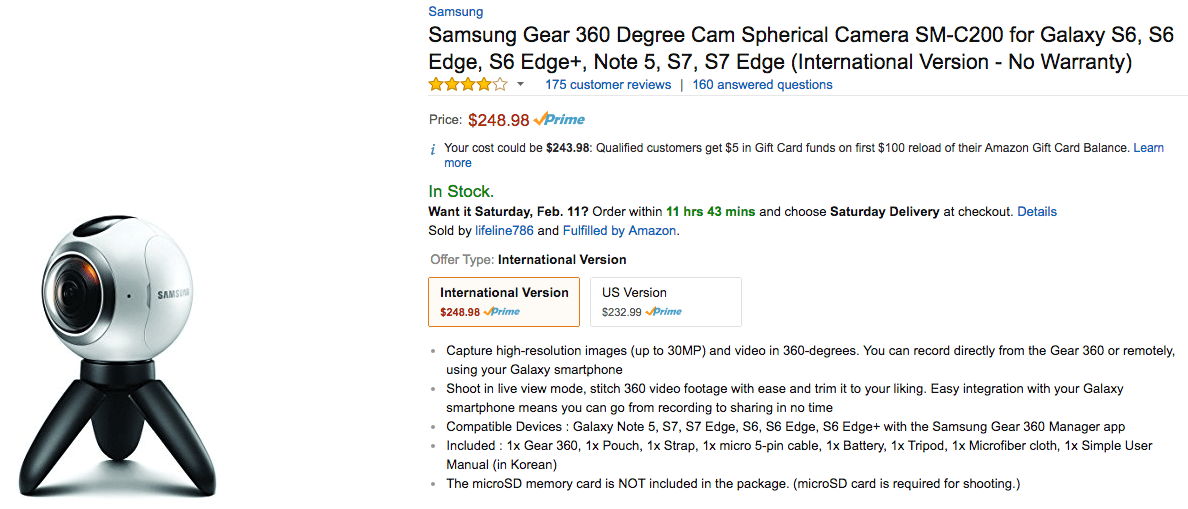
Task: Open Details for Saturday Delivery
Action: click(1037, 212)
